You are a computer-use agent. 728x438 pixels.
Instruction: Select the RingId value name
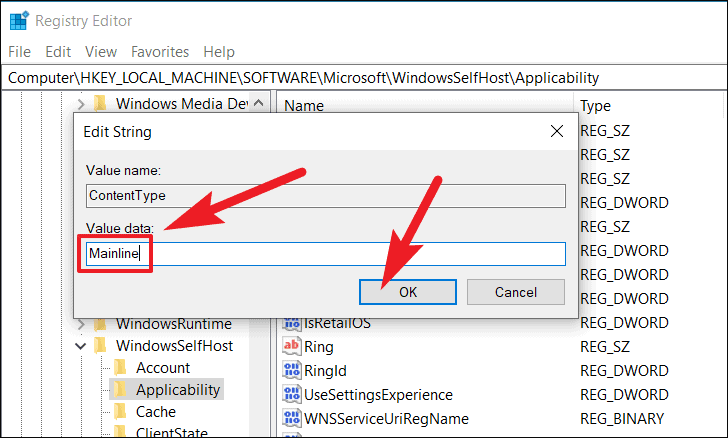[325, 371]
